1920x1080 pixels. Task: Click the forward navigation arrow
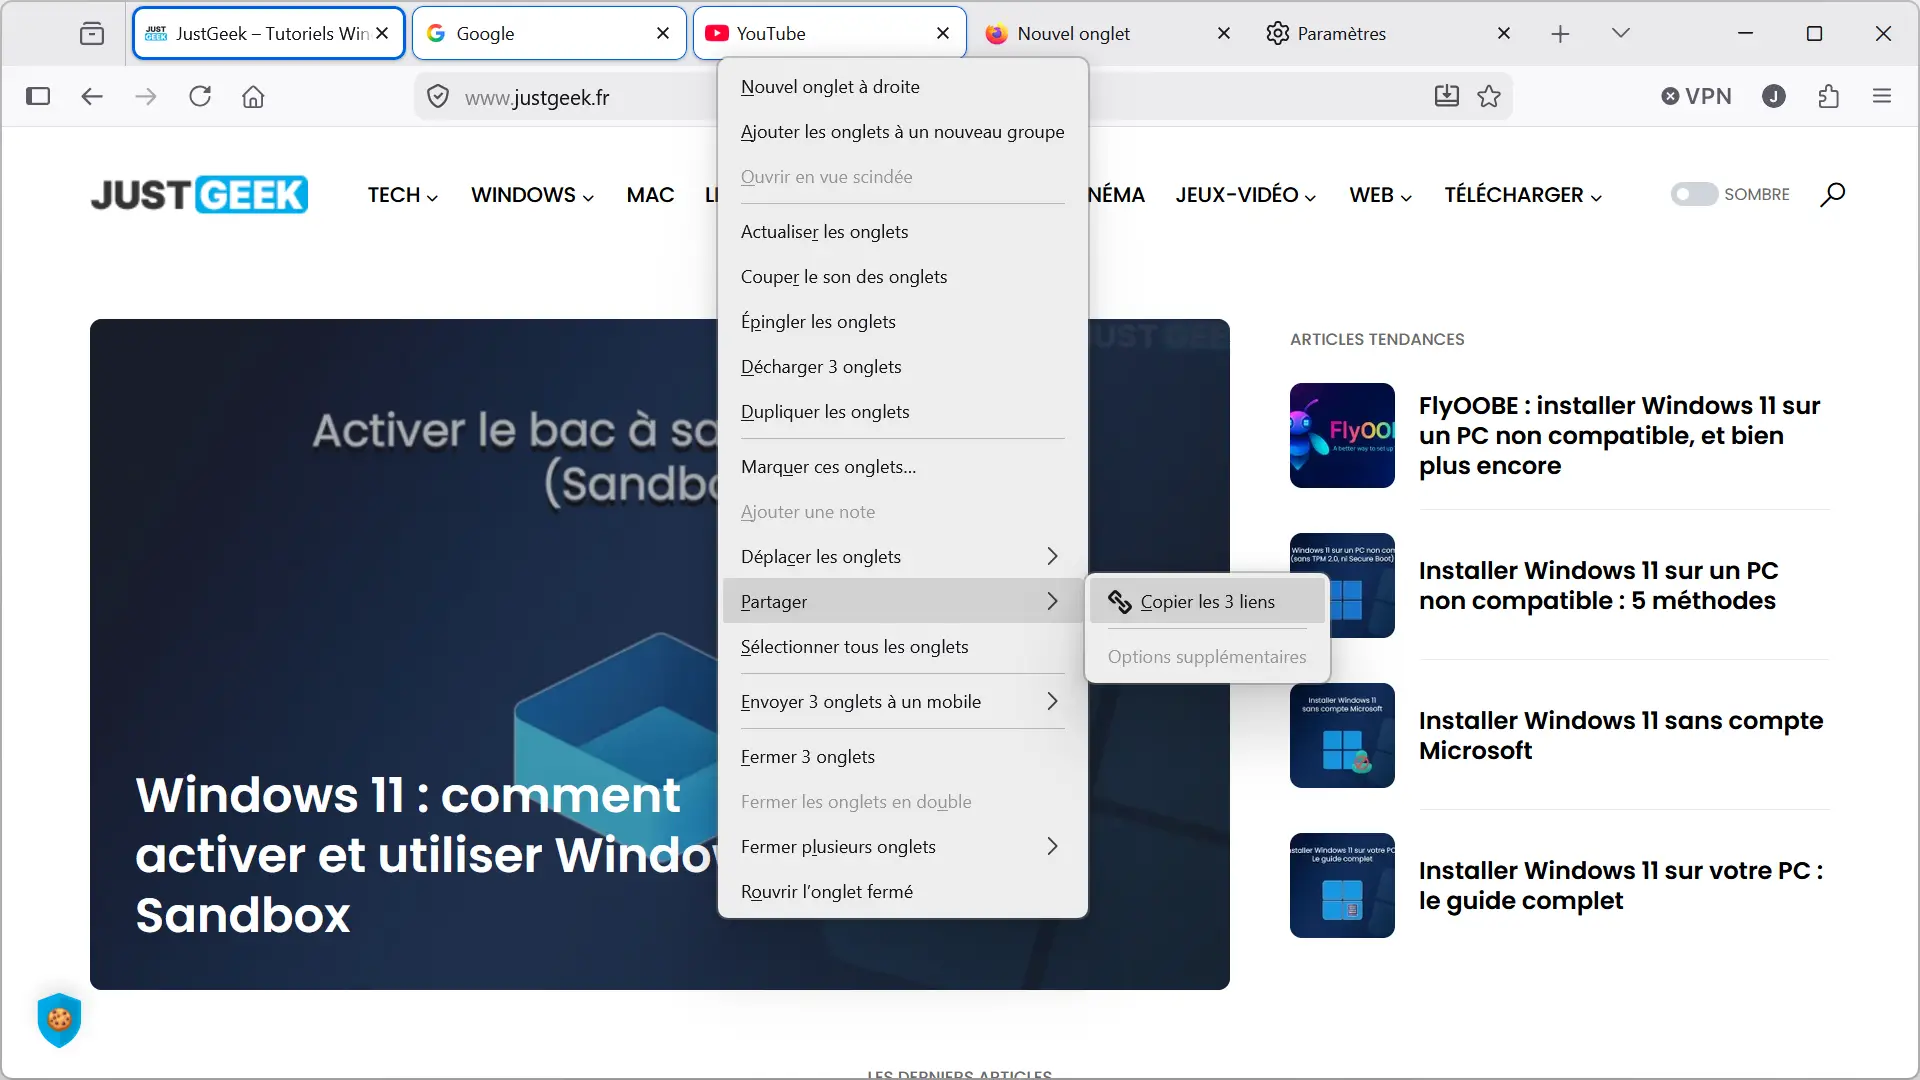[x=146, y=96]
